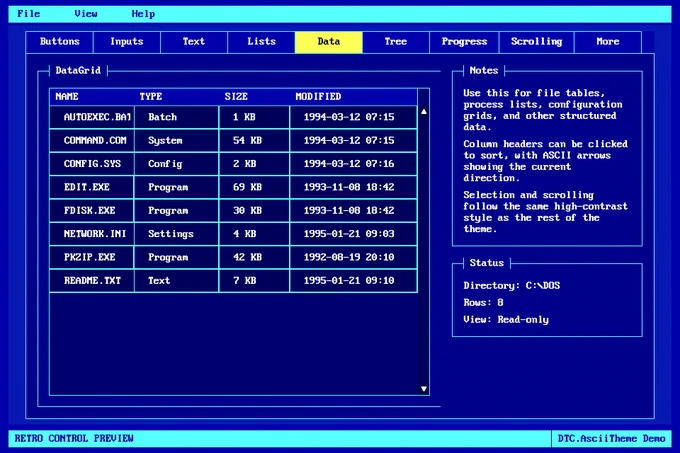Click the 7 KB size cell
Viewport: 680px width, 453px height.
click(254, 281)
